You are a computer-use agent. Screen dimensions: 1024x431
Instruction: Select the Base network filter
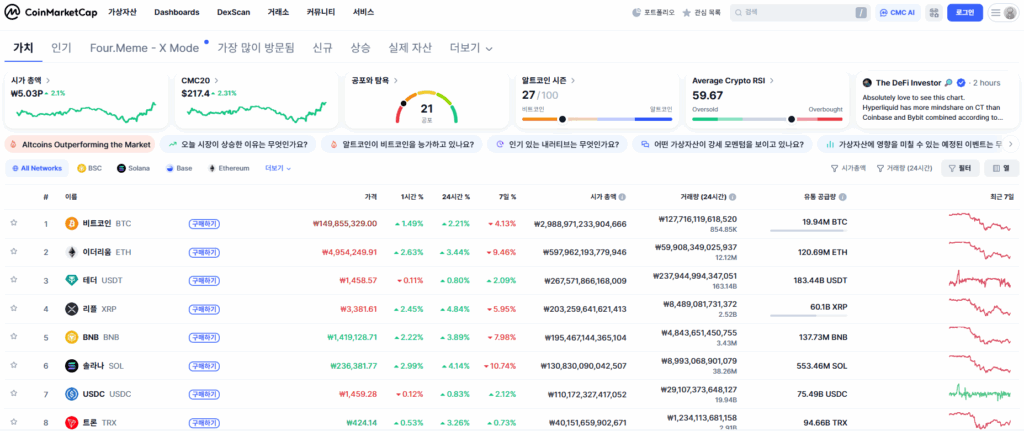(179, 168)
